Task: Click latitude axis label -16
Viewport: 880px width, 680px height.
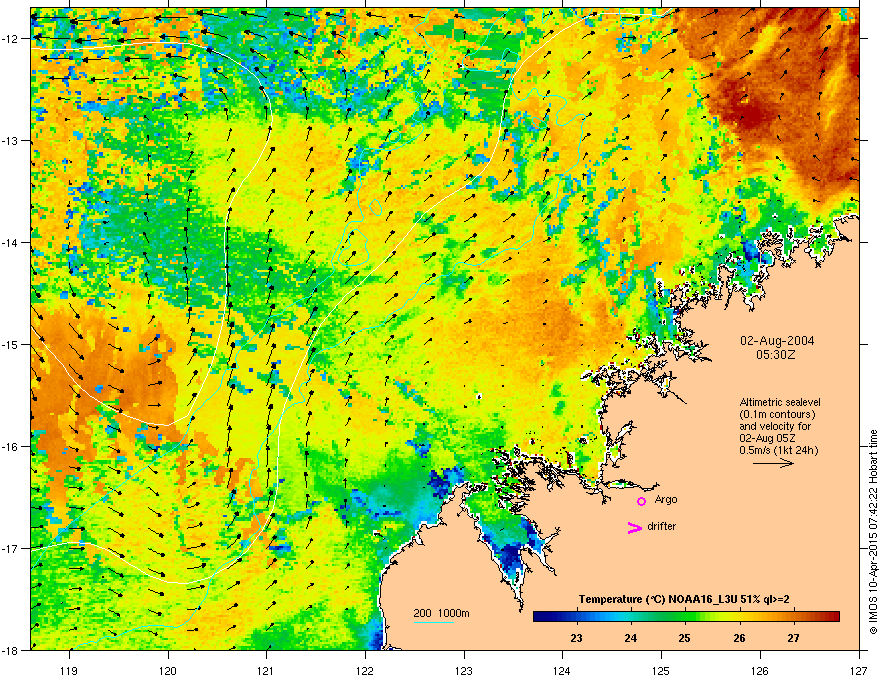Action: click(11, 447)
